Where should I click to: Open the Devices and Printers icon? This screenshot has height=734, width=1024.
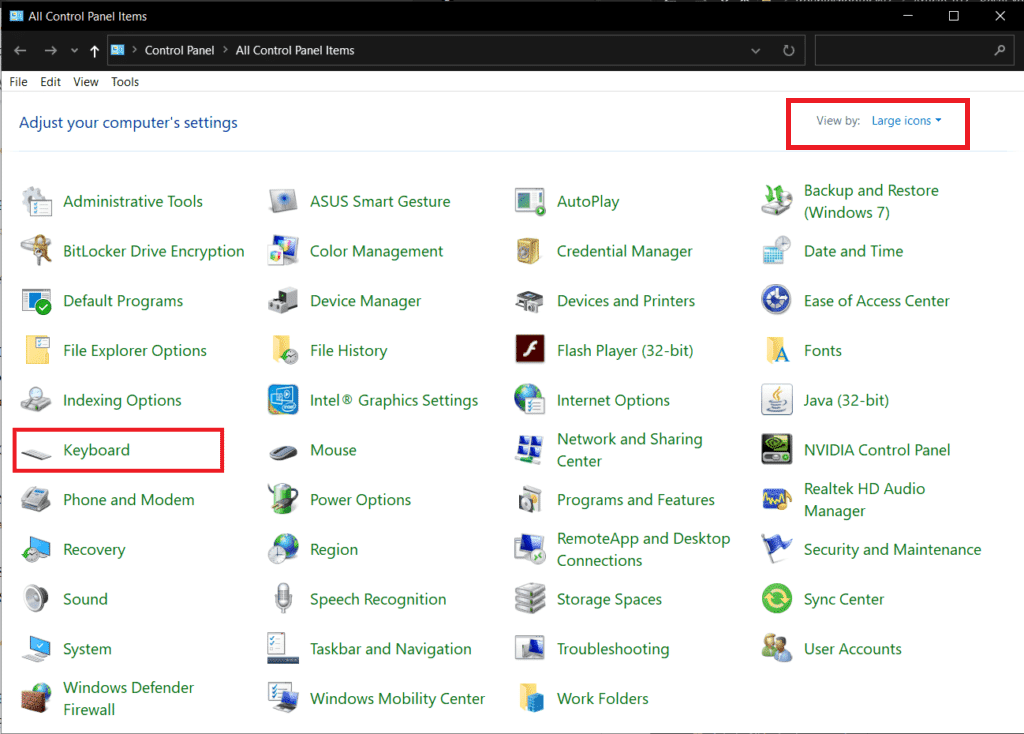coord(530,300)
